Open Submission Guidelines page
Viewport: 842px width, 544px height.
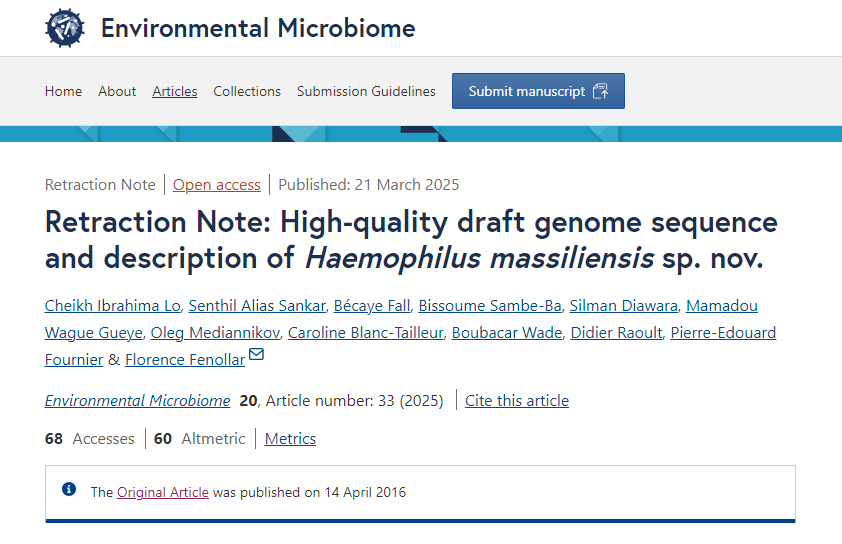366,91
